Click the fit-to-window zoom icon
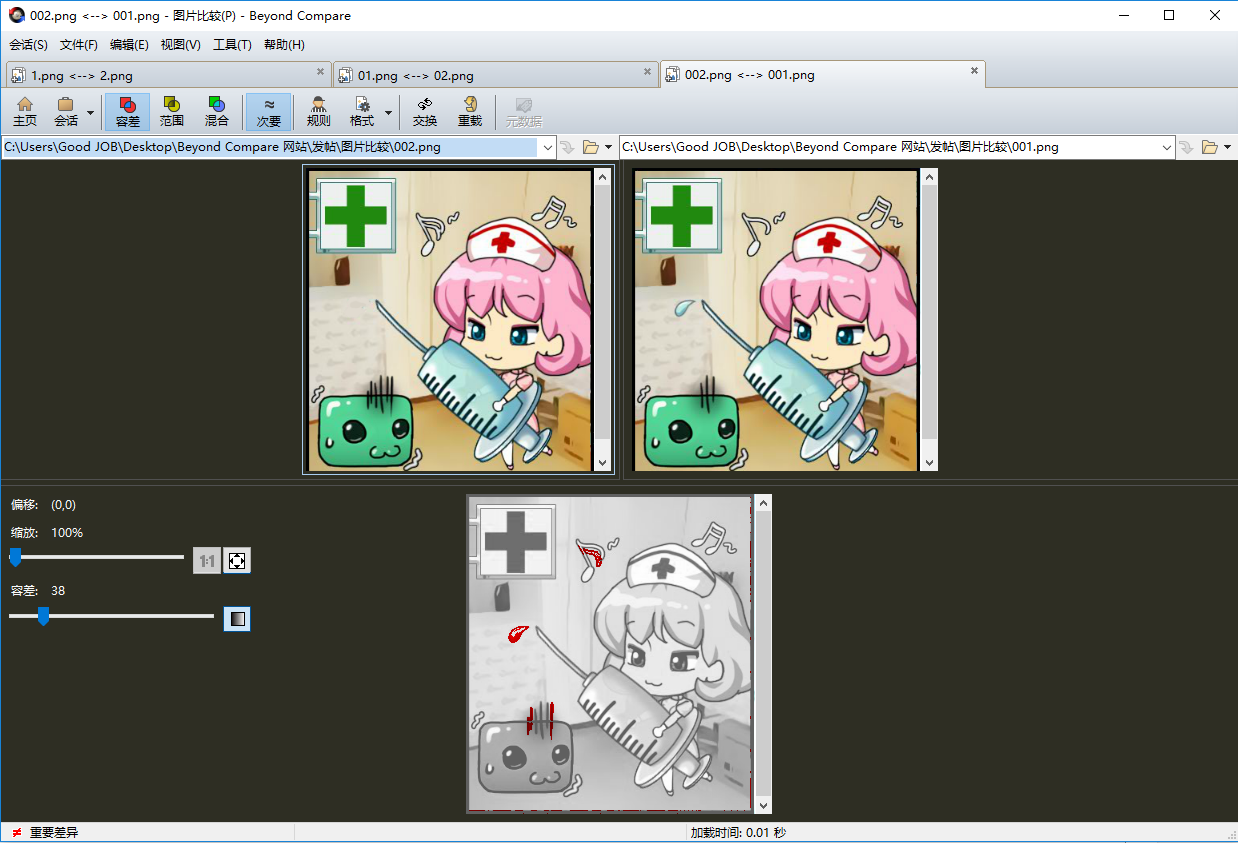This screenshot has width=1238, height=843. click(237, 561)
